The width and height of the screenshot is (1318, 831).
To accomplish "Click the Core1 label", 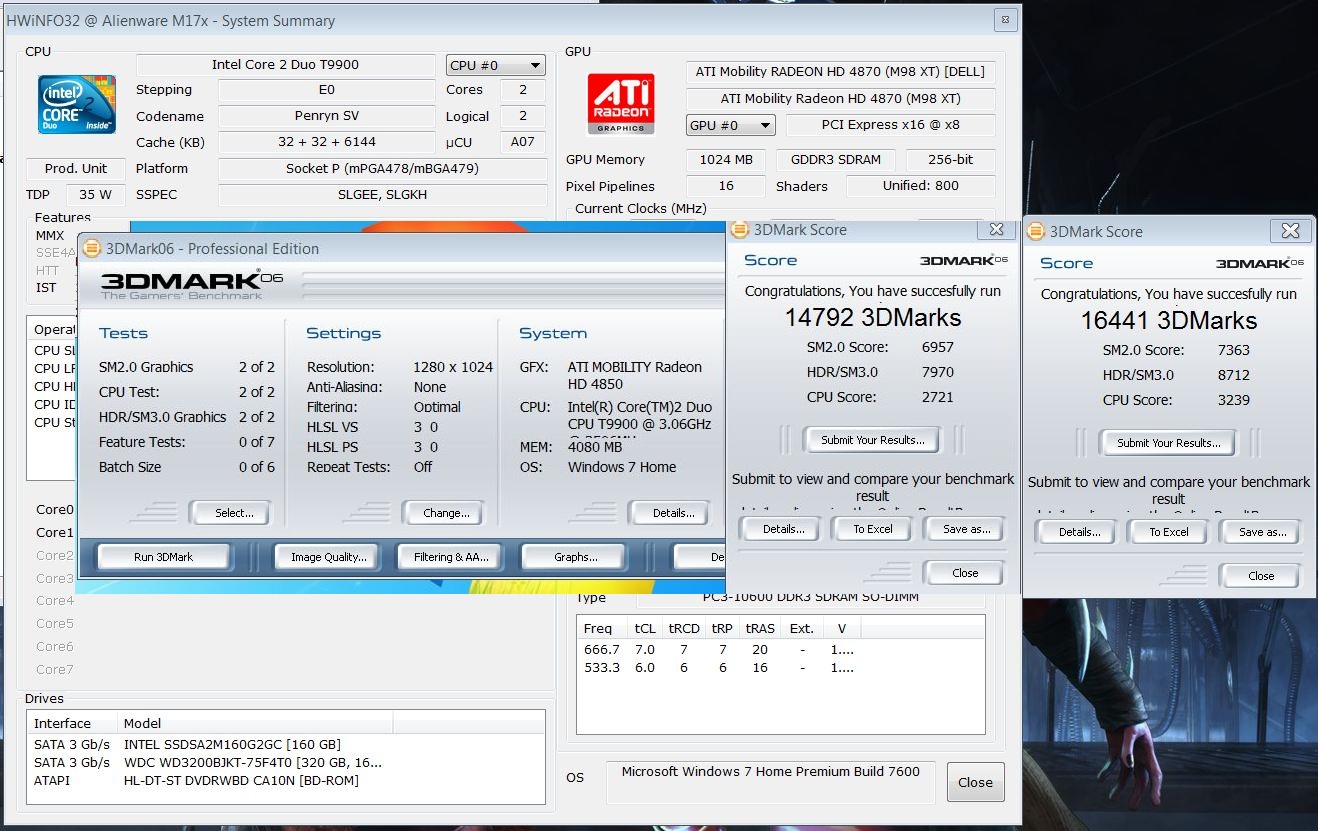I will [x=55, y=533].
